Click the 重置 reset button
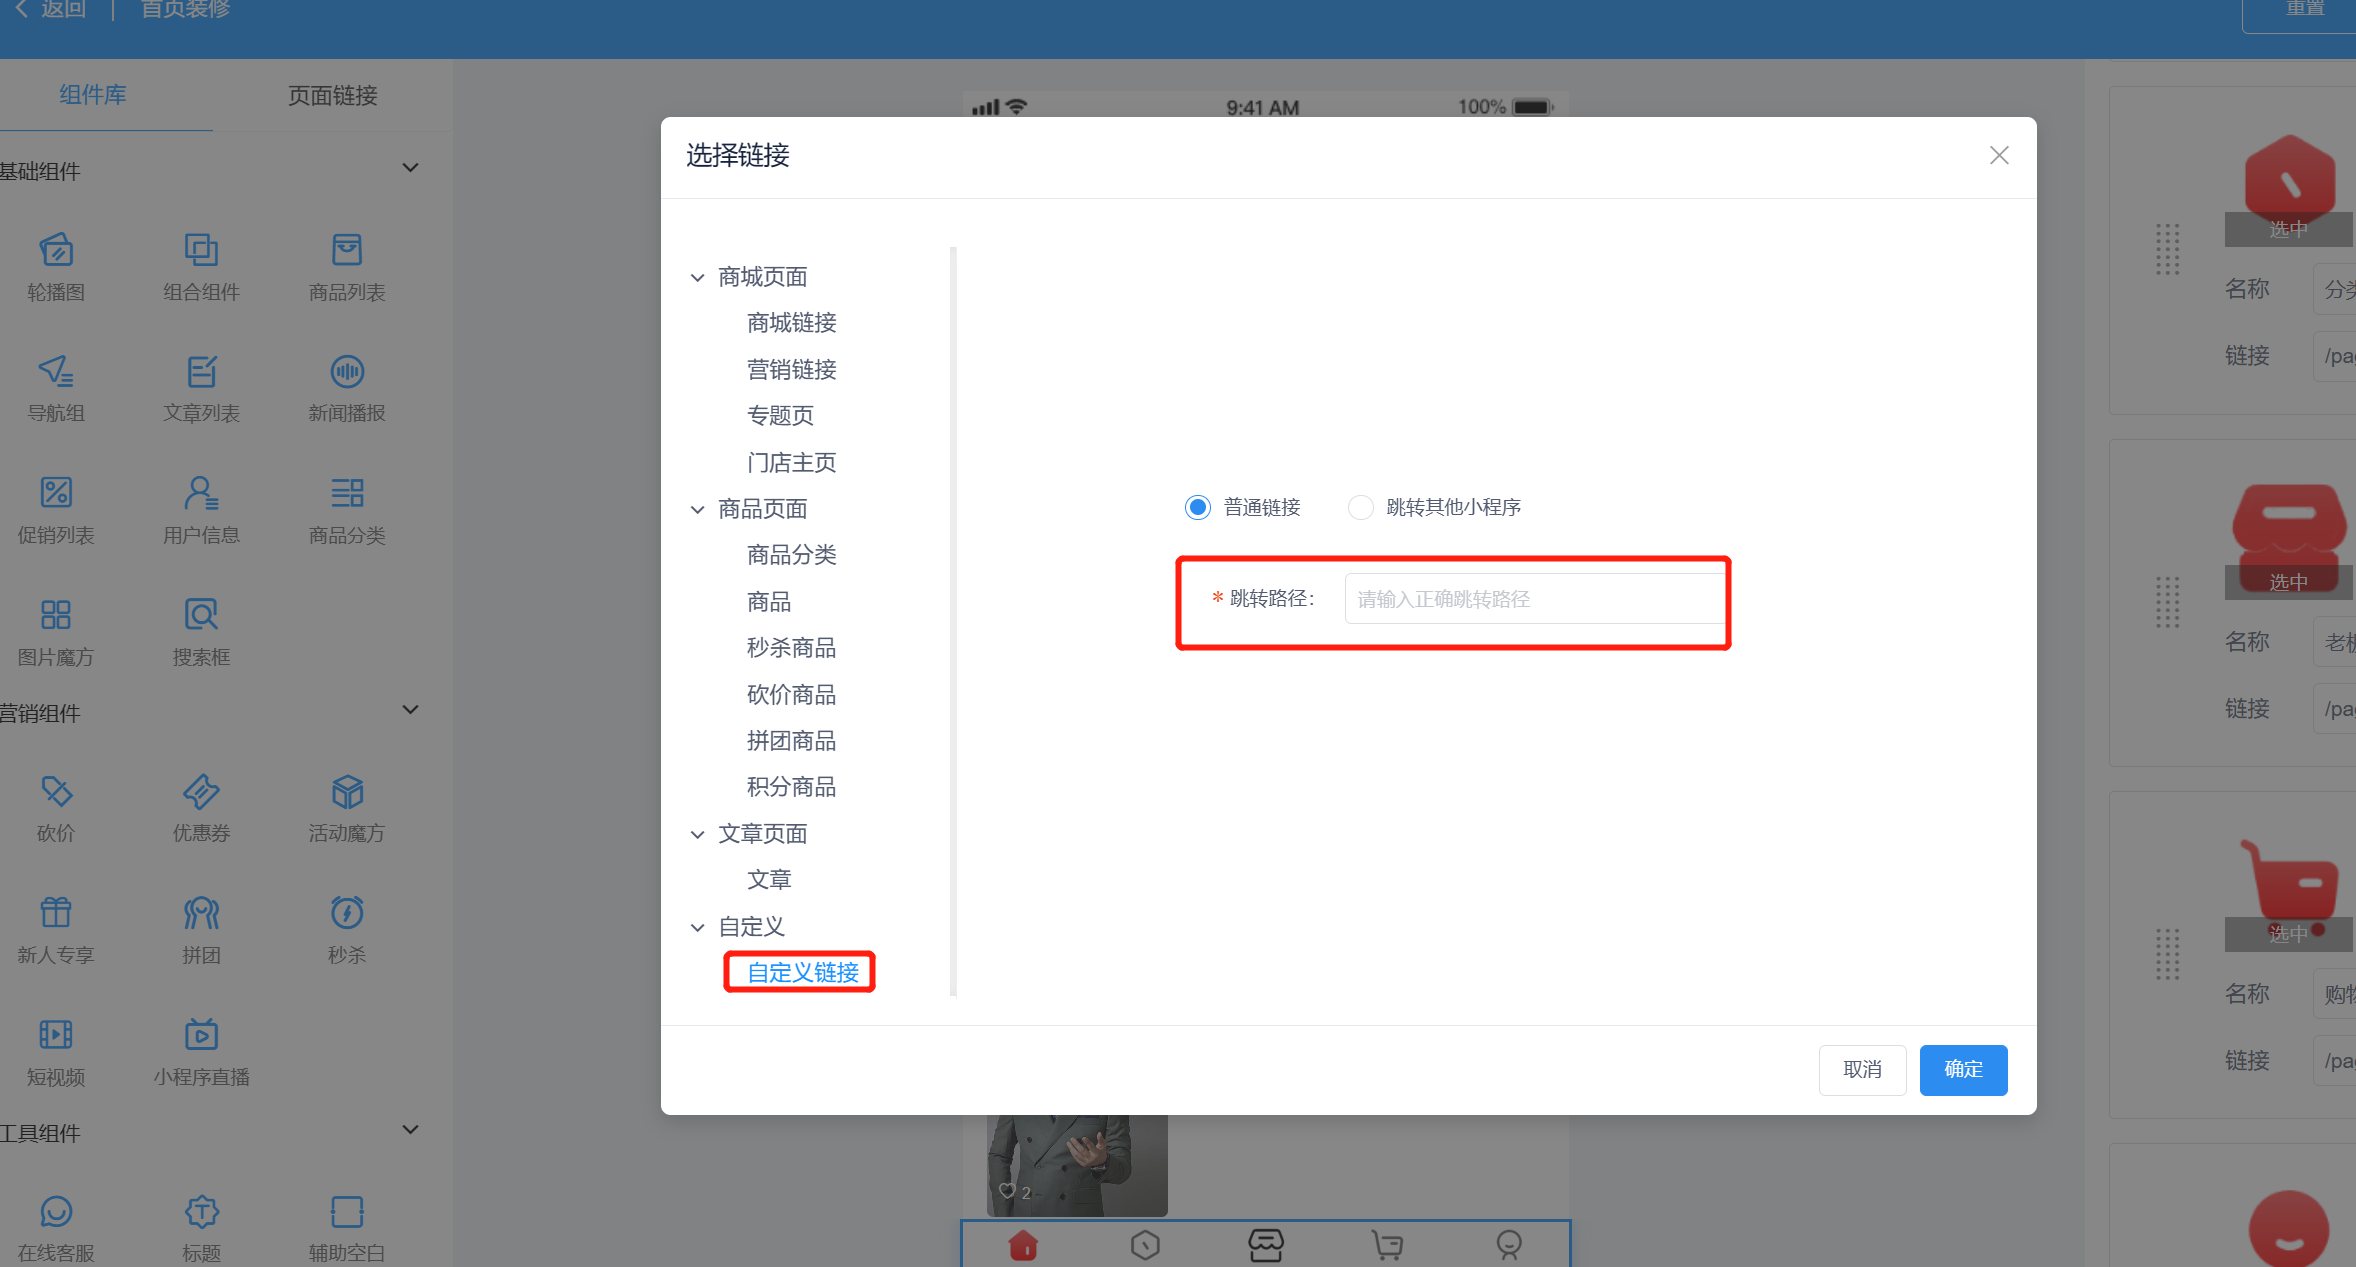2356x1267 pixels. pos(2305,10)
